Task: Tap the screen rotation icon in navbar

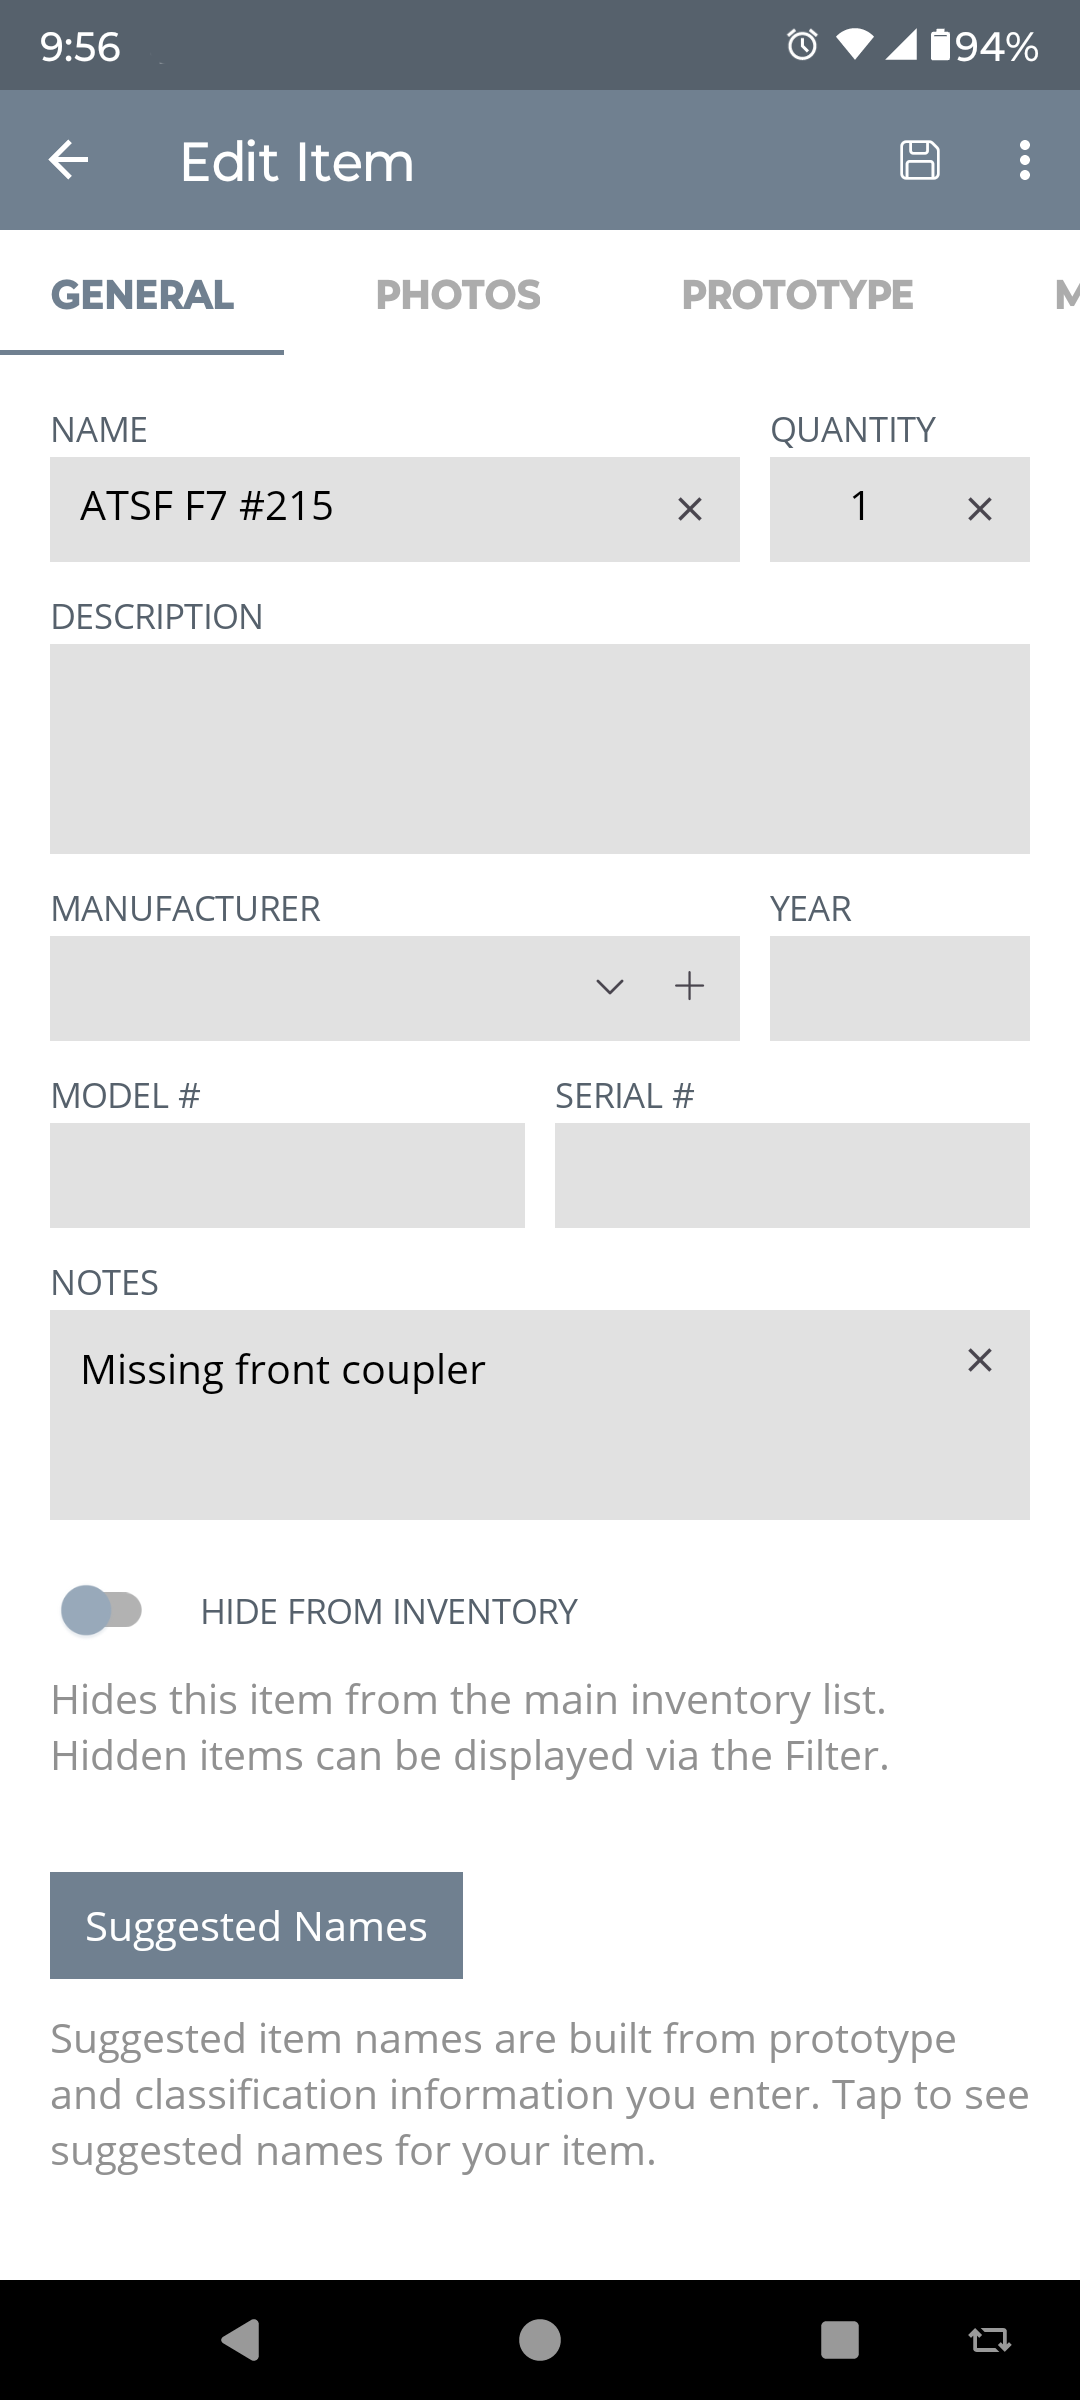Action: (990, 2340)
